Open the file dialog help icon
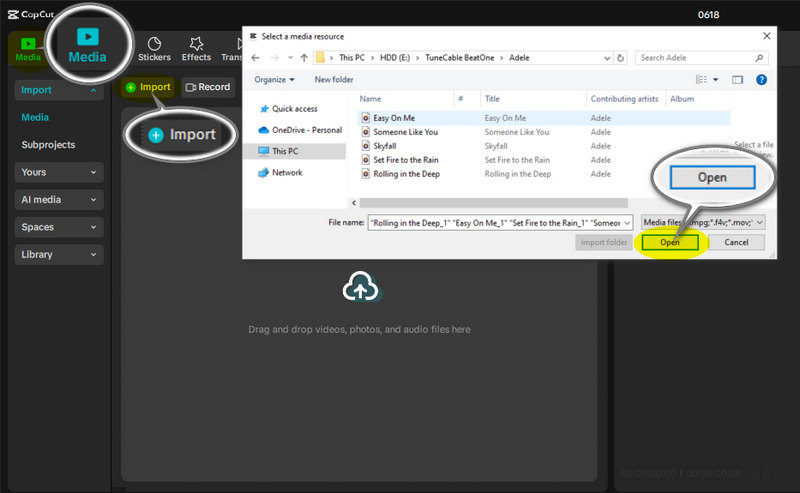This screenshot has height=493, width=800. click(x=761, y=80)
